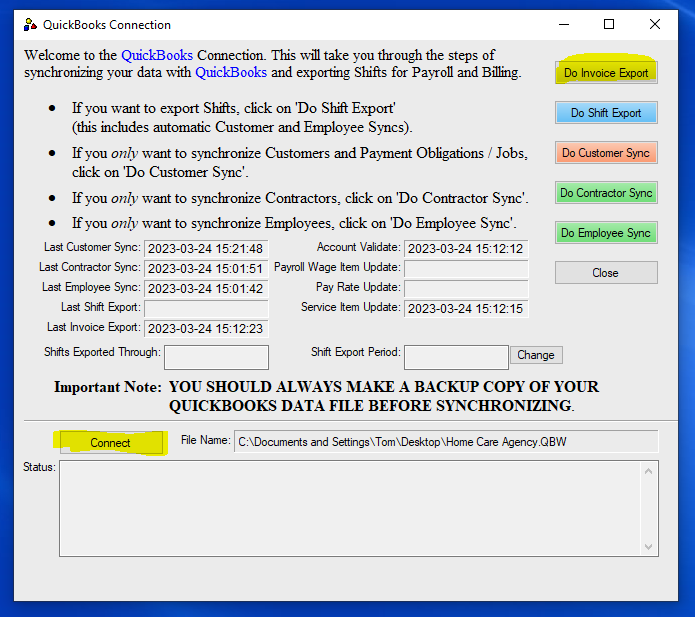Click the first blue QuickBooks word in welcome text
Image resolution: width=695 pixels, height=617 pixels.
[x=157, y=55]
